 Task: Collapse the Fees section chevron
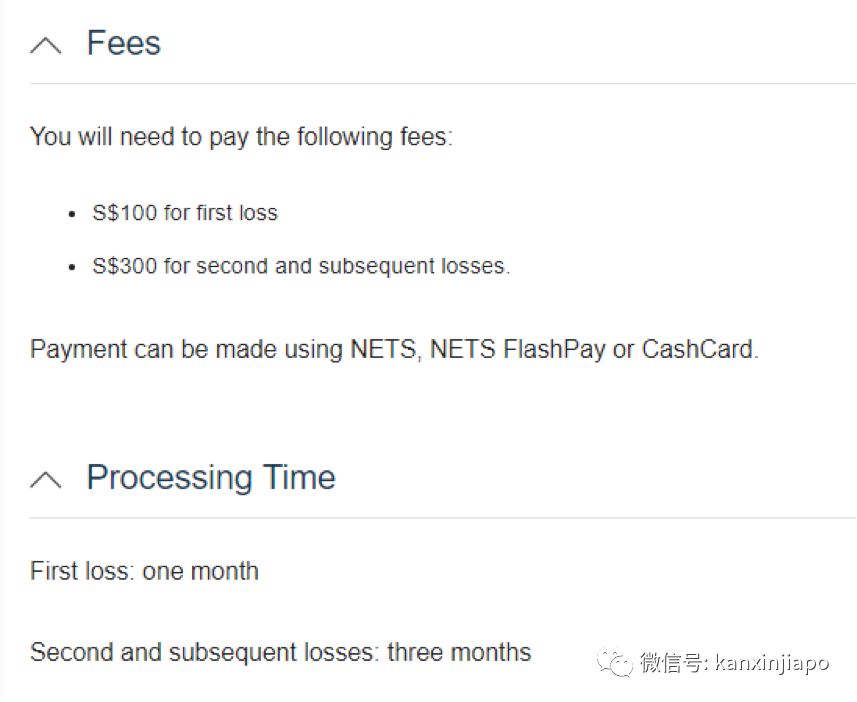tap(46, 45)
